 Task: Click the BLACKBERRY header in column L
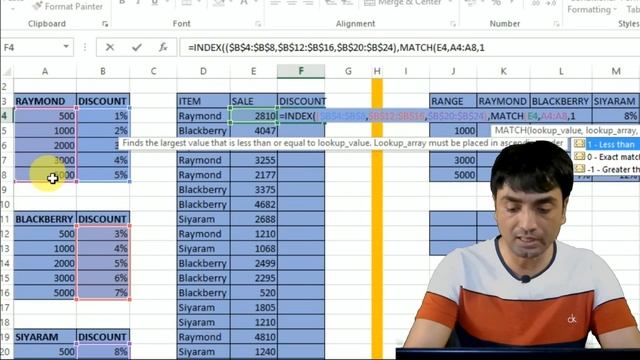click(561, 101)
